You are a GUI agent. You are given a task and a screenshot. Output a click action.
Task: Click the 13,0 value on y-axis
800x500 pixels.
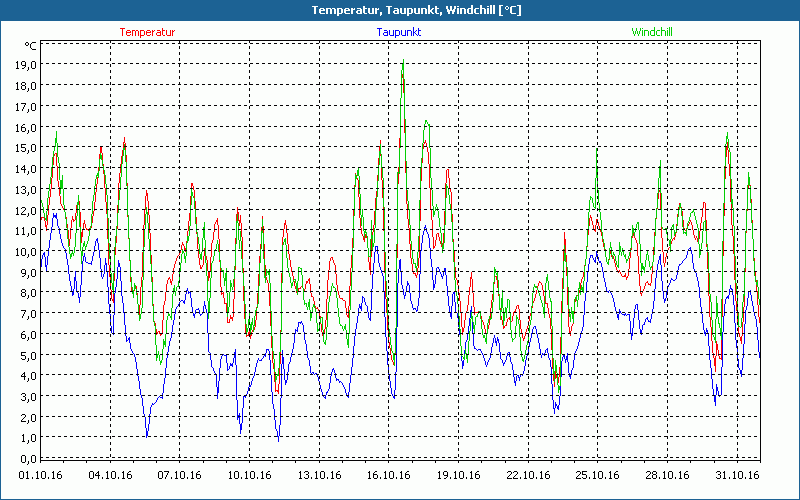coord(27,189)
